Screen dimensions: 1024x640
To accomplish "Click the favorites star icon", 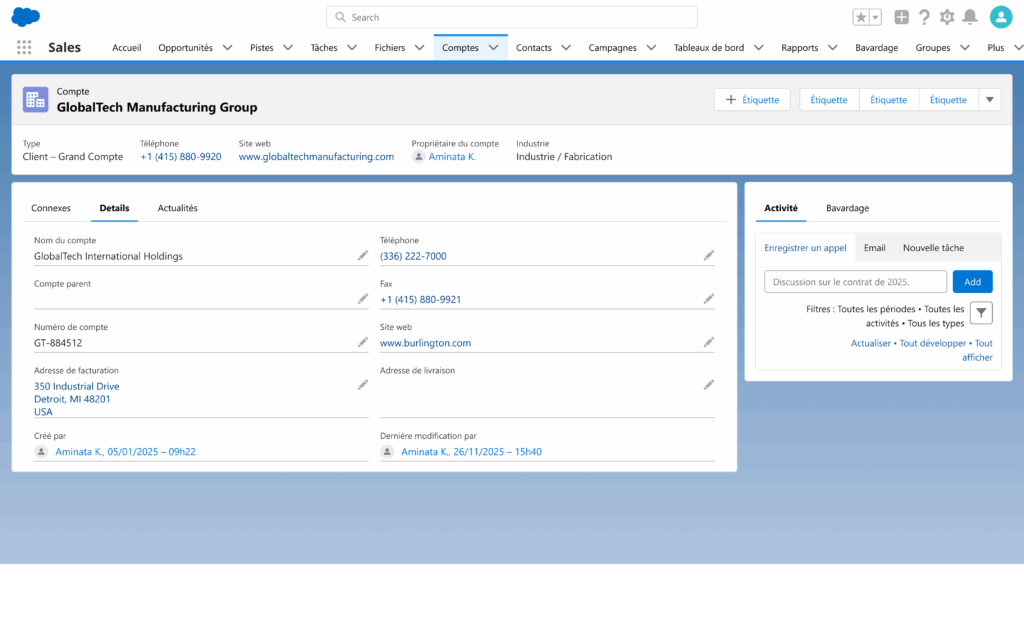I will (861, 18).
